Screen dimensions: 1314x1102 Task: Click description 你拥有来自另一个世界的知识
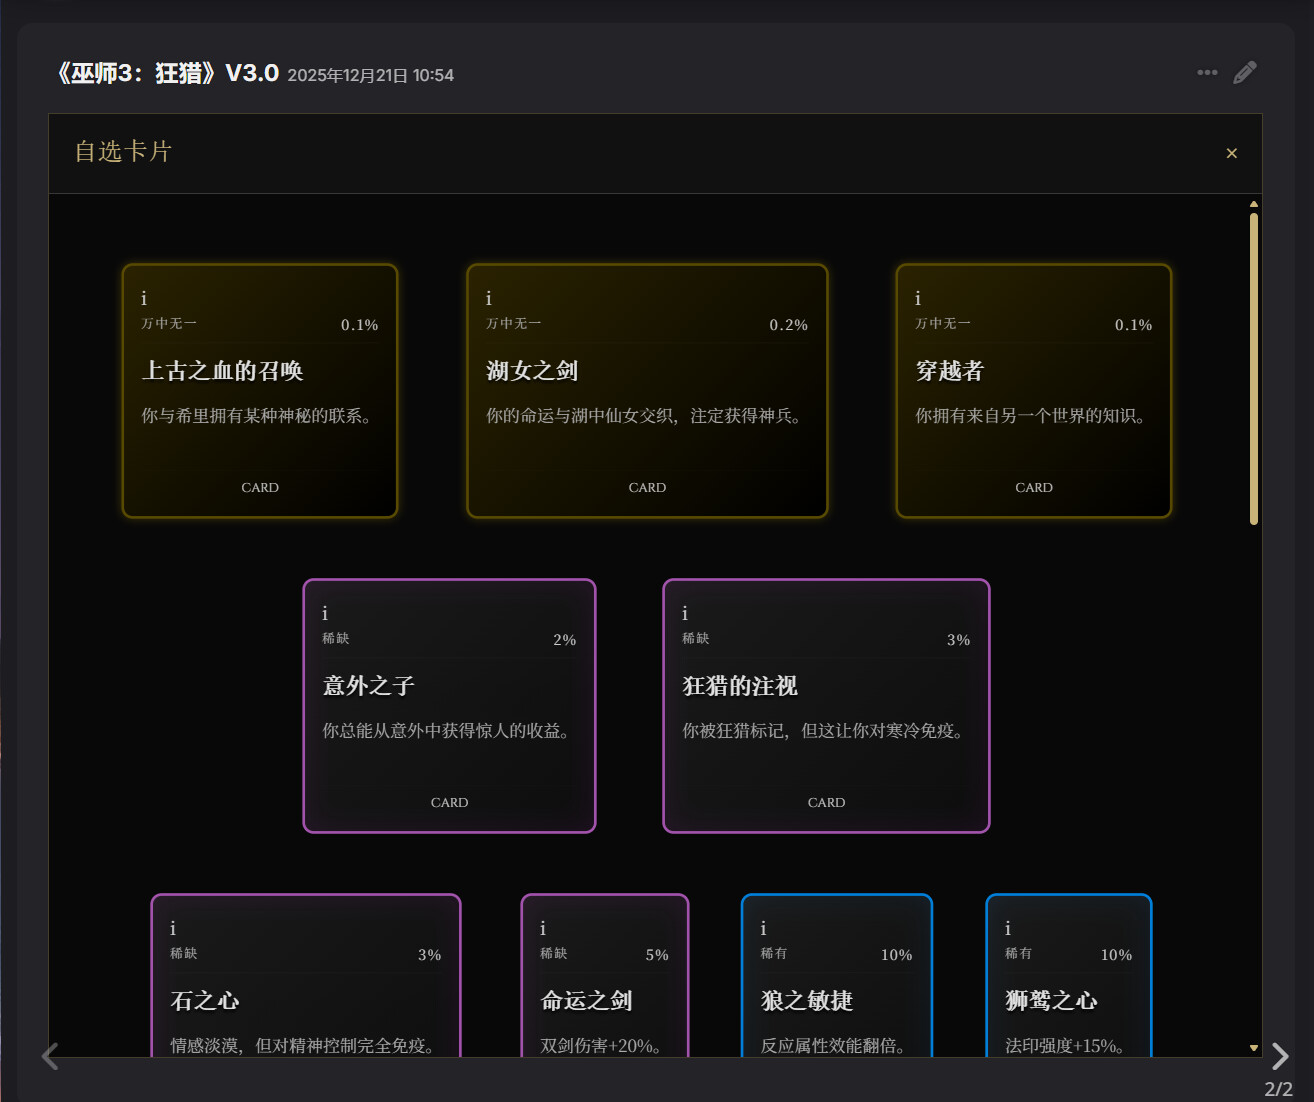point(1033,416)
